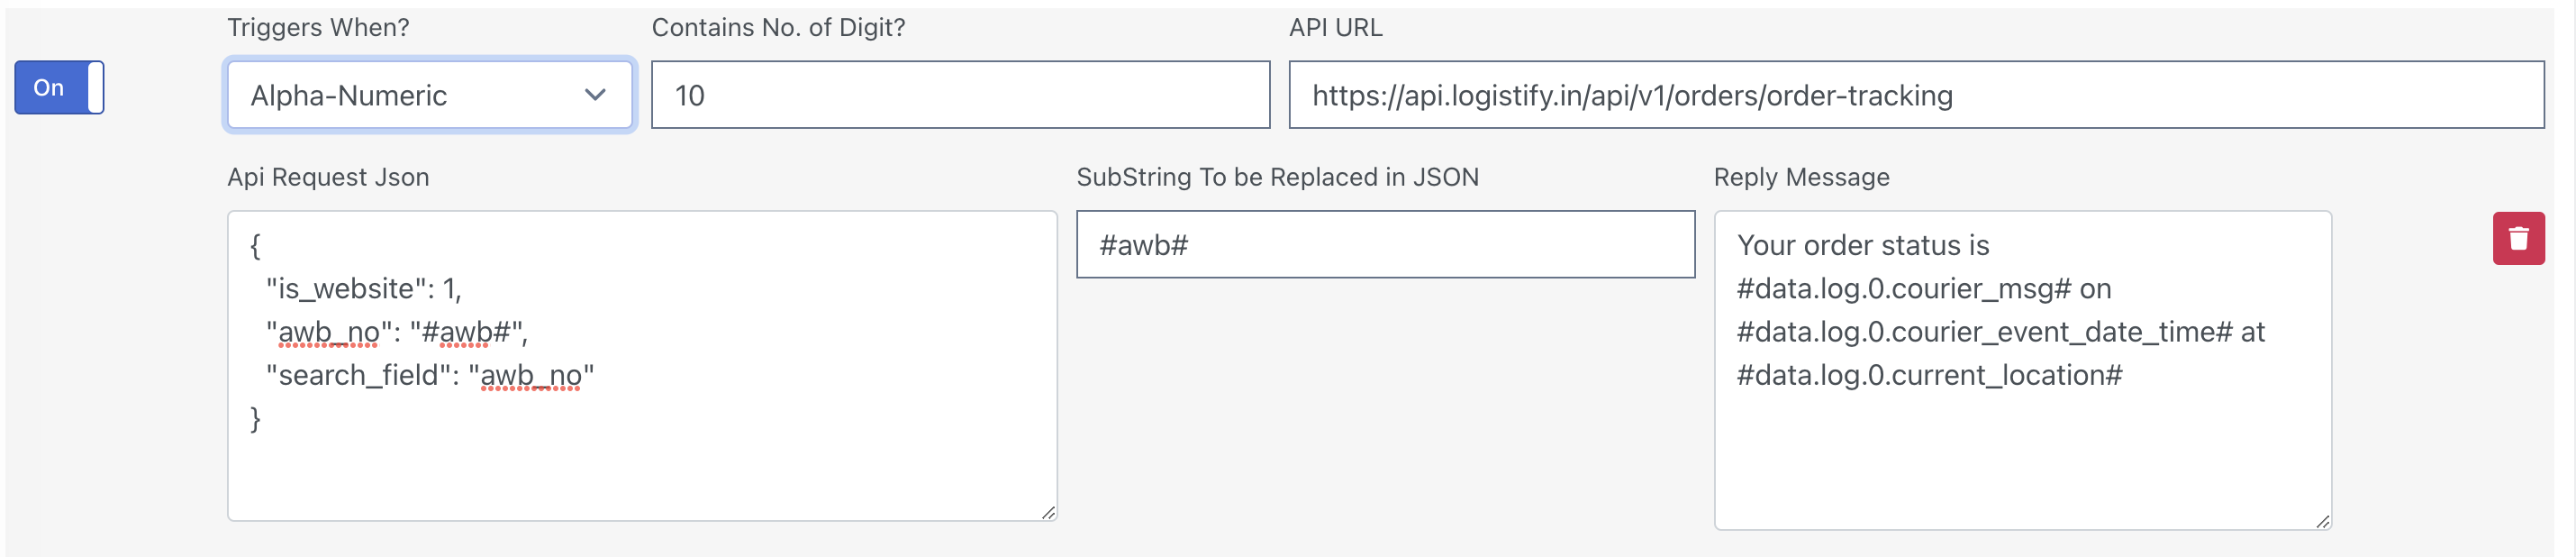Place cursor on the "is_website": 1 line

pos(363,289)
